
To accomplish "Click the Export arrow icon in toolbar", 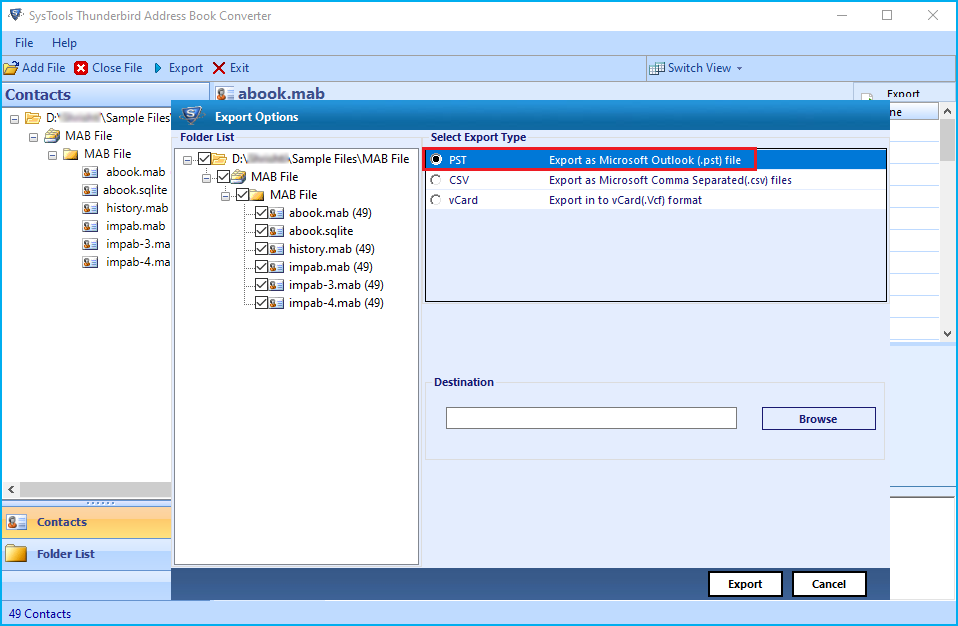I will coord(158,68).
